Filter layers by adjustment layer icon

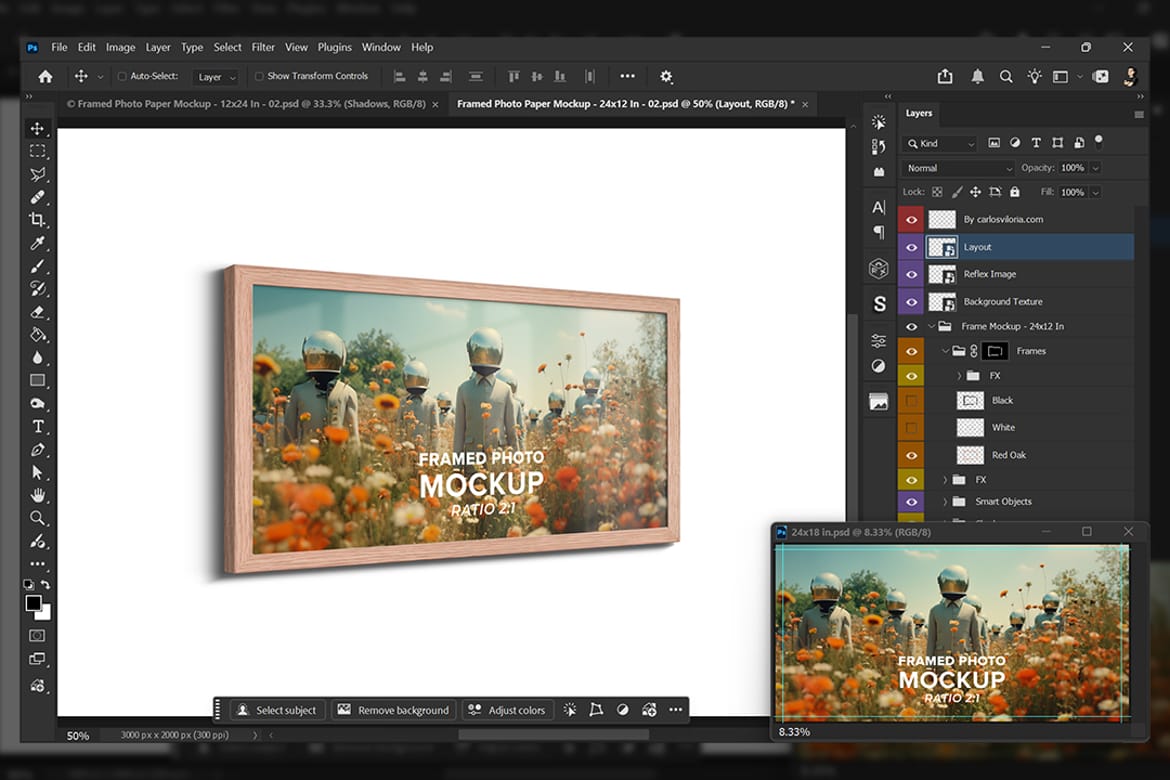point(1015,143)
